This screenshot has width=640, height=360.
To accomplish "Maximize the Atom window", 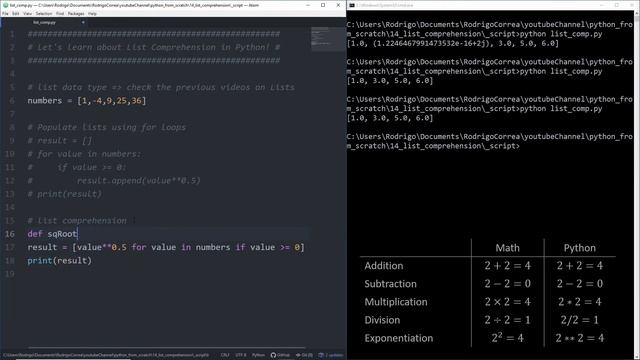I will [323, 5].
